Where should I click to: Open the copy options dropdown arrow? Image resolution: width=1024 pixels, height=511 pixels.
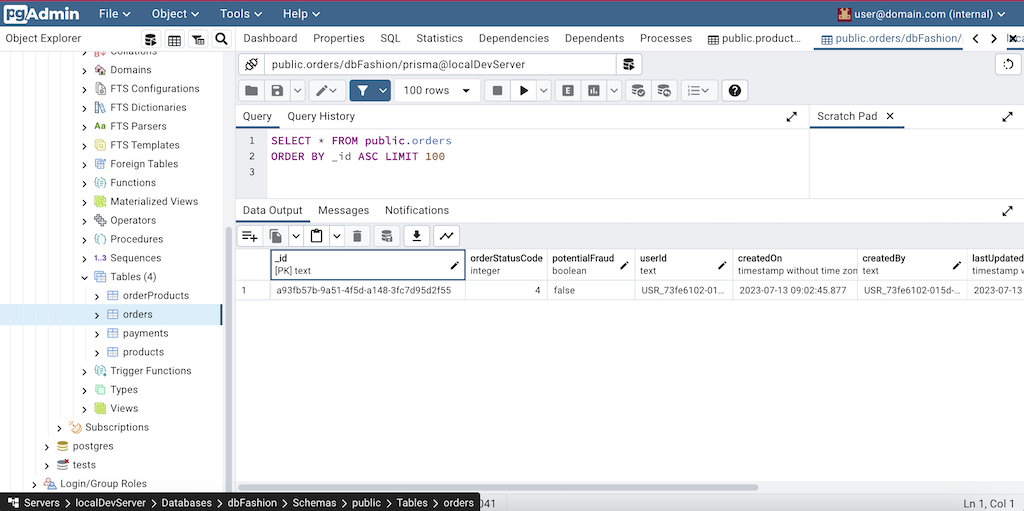[x=296, y=236]
